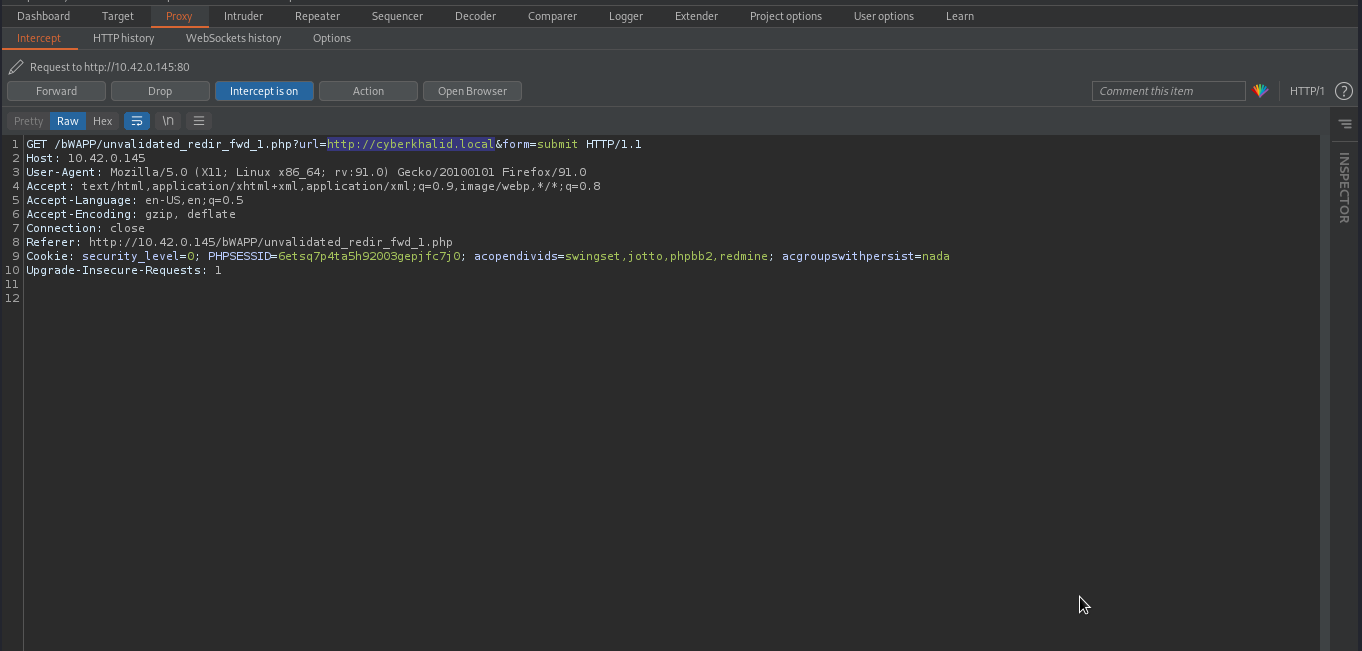The image size is (1362, 651).
Task: Open the User options tab
Action: click(884, 16)
